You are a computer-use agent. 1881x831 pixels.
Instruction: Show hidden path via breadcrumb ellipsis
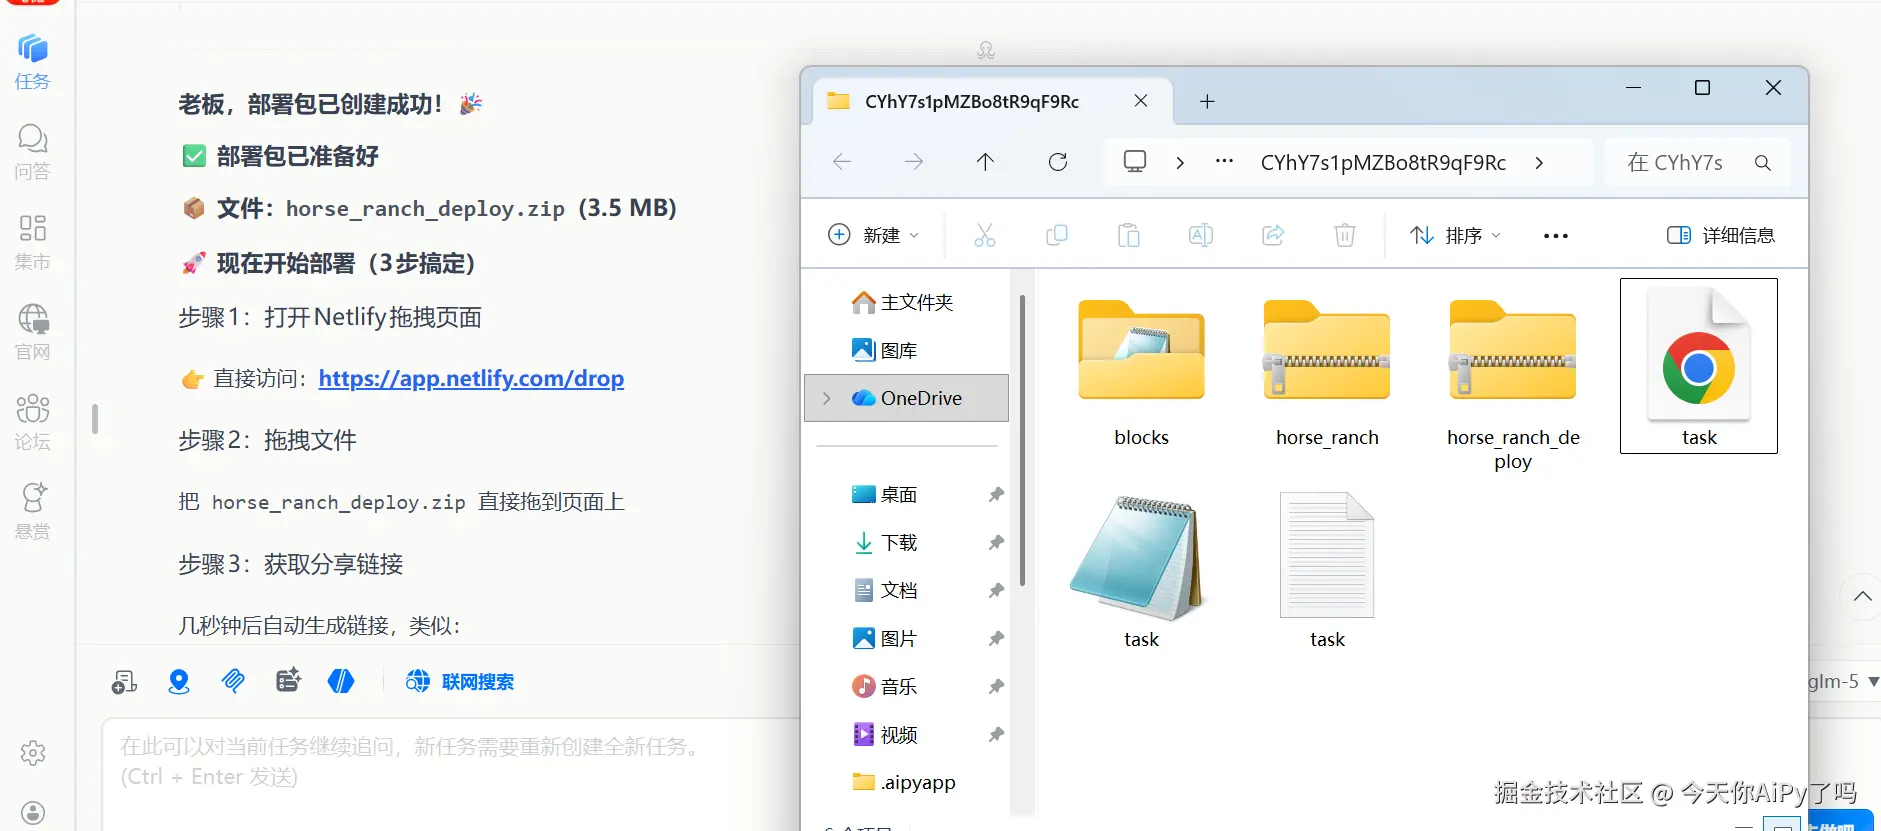(1224, 161)
